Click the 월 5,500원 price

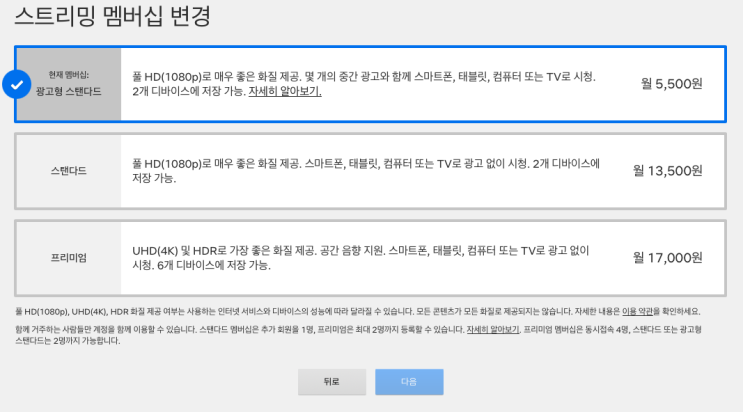coord(671,84)
